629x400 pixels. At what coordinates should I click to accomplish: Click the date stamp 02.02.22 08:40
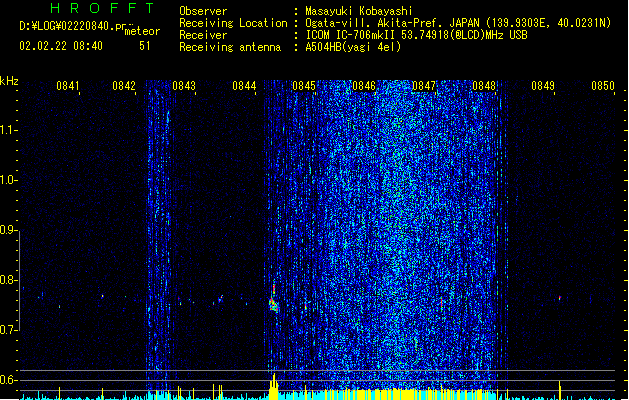pos(61,46)
